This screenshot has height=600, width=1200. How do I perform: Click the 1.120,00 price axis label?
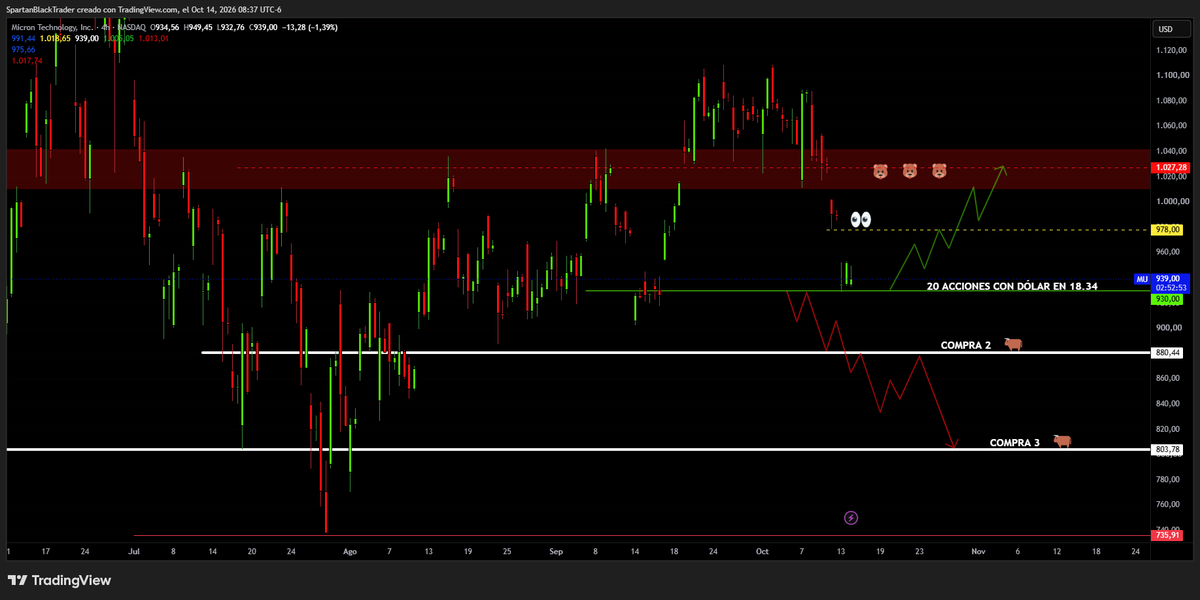coord(1169,50)
